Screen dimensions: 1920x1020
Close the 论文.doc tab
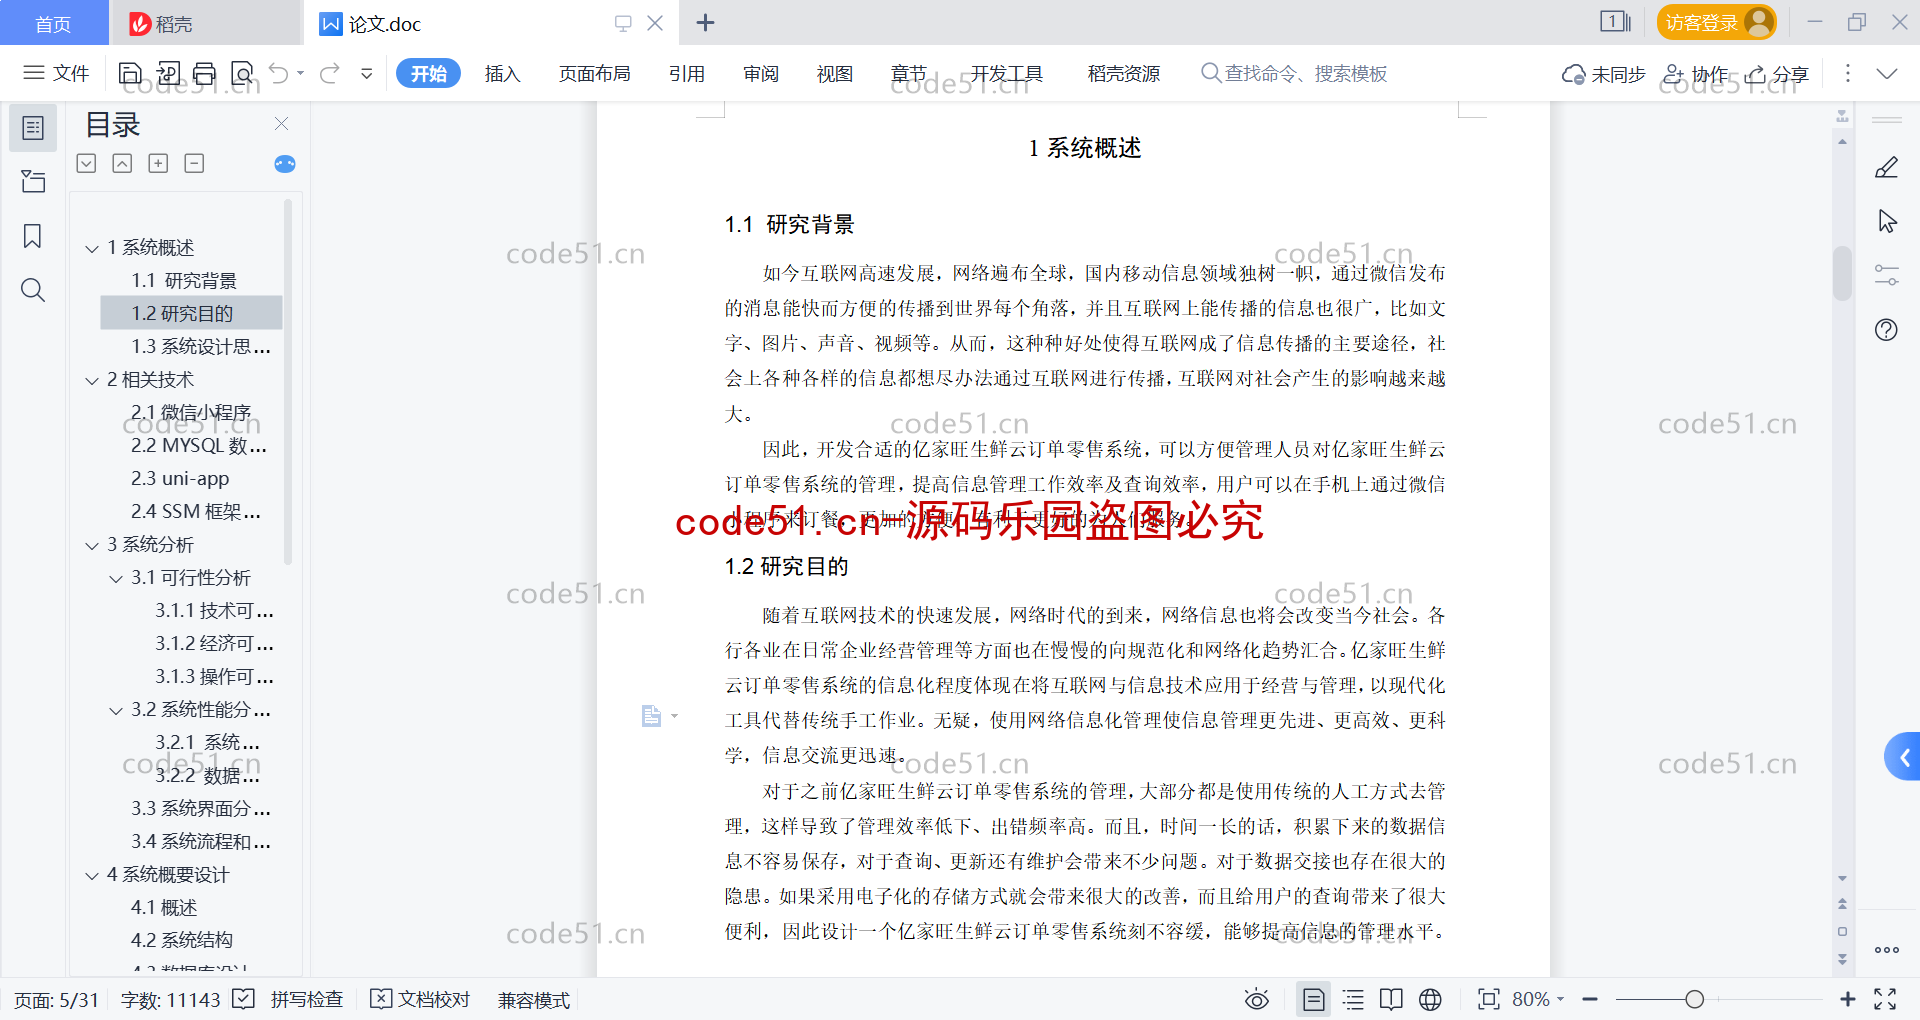click(x=655, y=22)
